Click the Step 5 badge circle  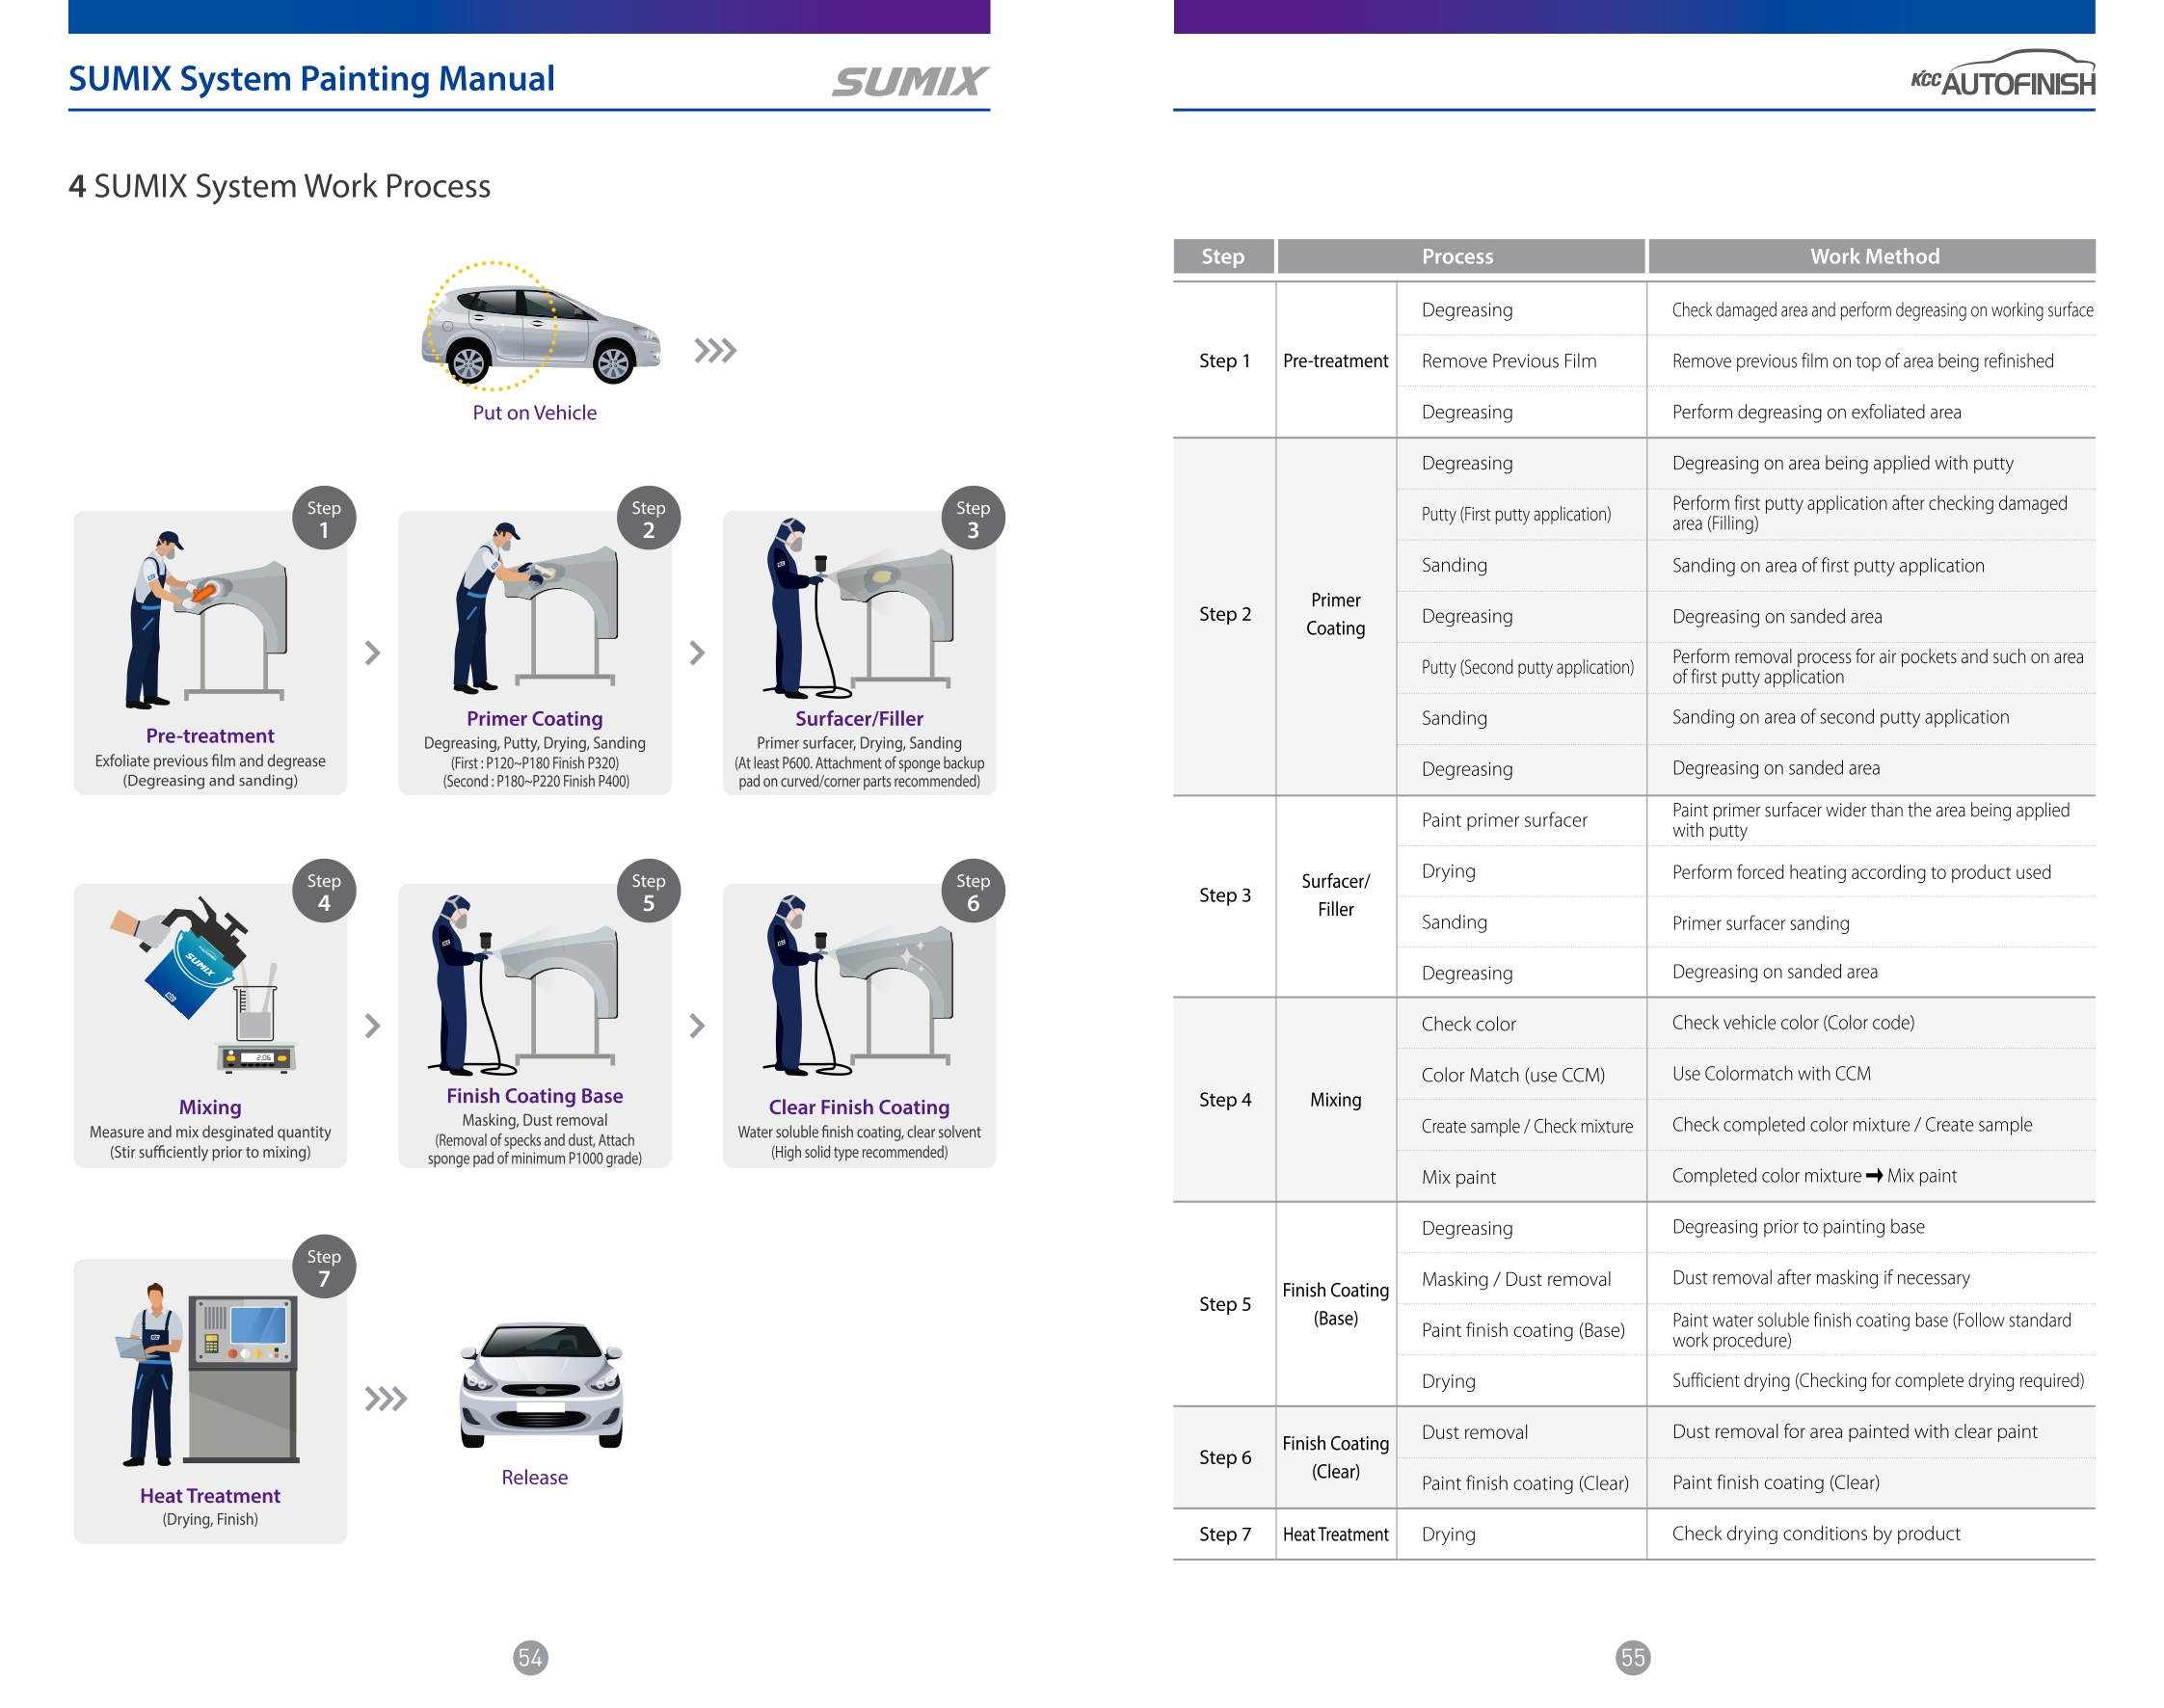coord(648,891)
